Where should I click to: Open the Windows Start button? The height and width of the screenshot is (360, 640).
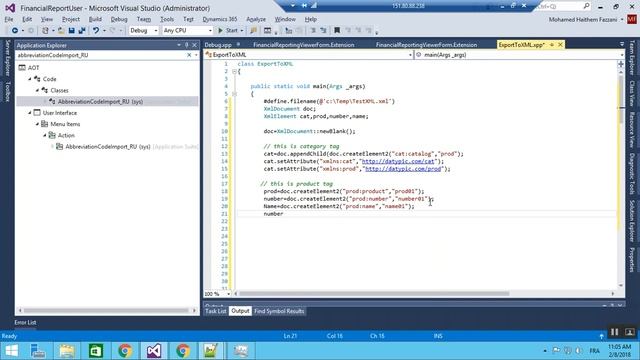pyautogui.click(x=11, y=351)
